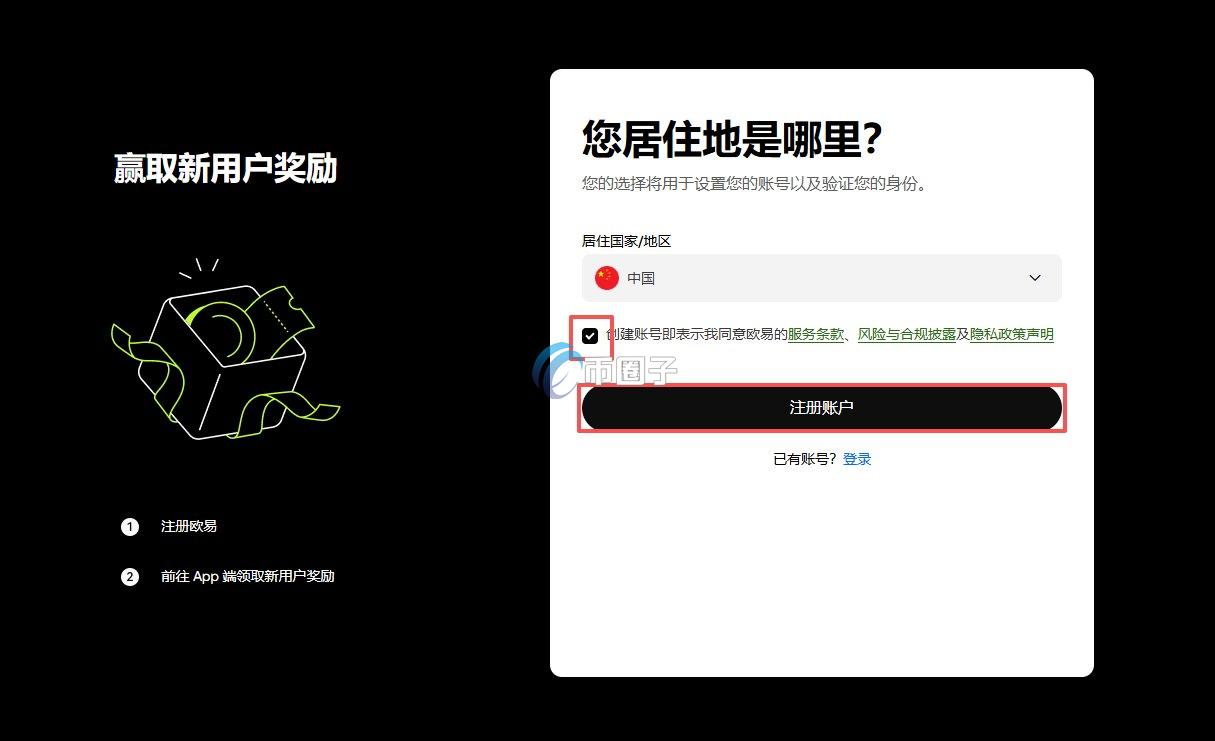Click the circled 2 beside 前往 App 端领取新用户奖励

coord(130,576)
